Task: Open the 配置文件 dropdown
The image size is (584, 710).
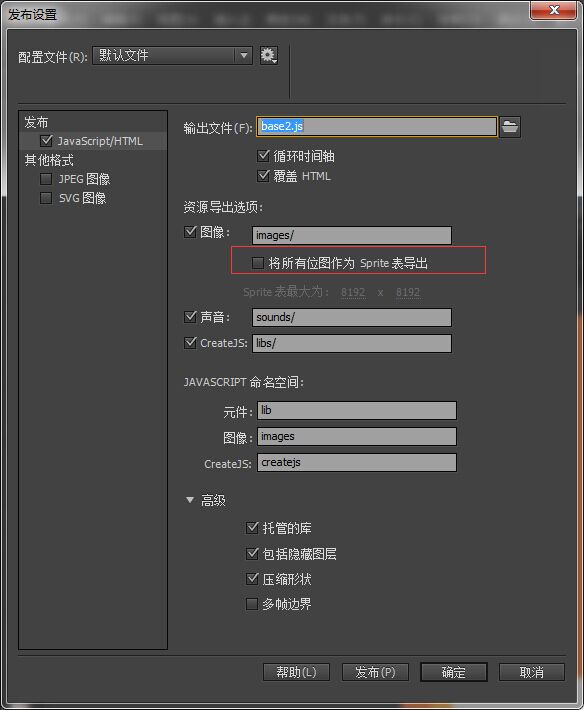Action: pyautogui.click(x=172, y=56)
